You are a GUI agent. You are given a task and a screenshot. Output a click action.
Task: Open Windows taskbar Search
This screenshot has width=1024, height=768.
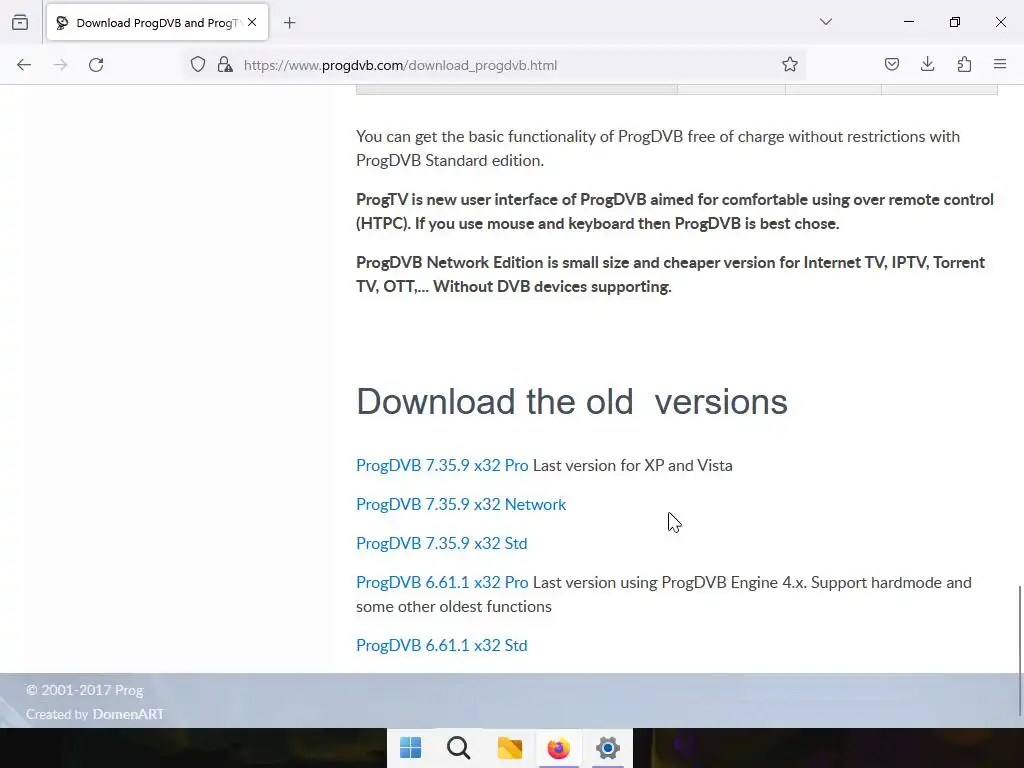pyautogui.click(x=459, y=748)
